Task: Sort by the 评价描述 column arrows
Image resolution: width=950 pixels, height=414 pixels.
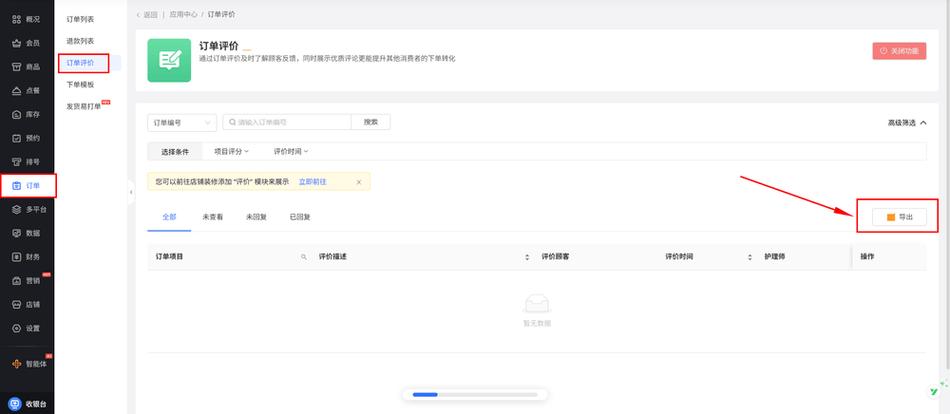Action: coord(527,257)
